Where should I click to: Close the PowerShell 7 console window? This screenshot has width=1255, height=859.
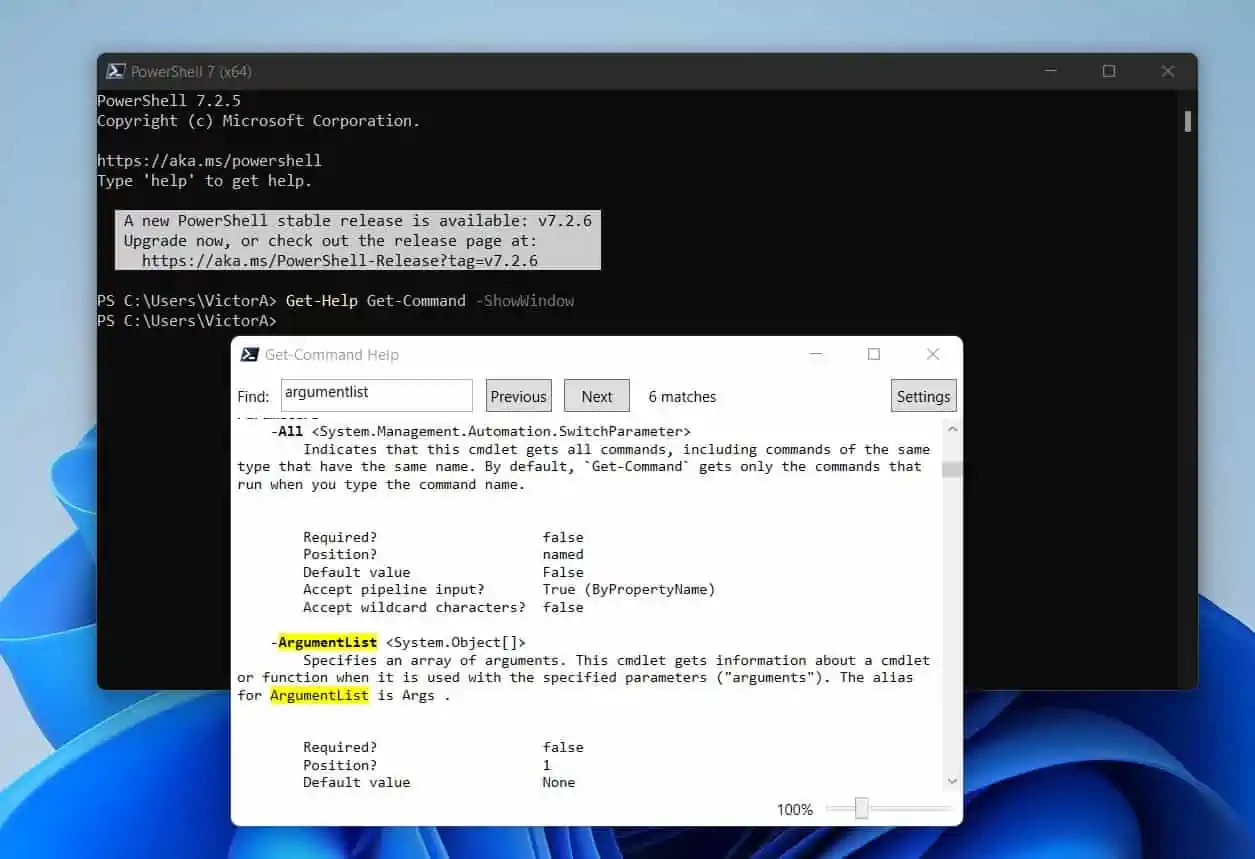[x=1167, y=71]
